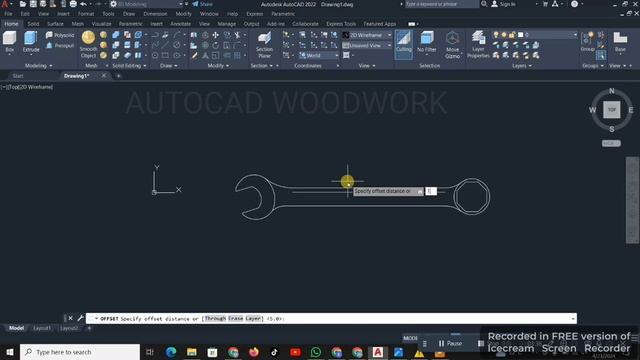Screen dimensions: 640x360
Task: Open WhatsApp from the taskbar
Action: pos(316,352)
